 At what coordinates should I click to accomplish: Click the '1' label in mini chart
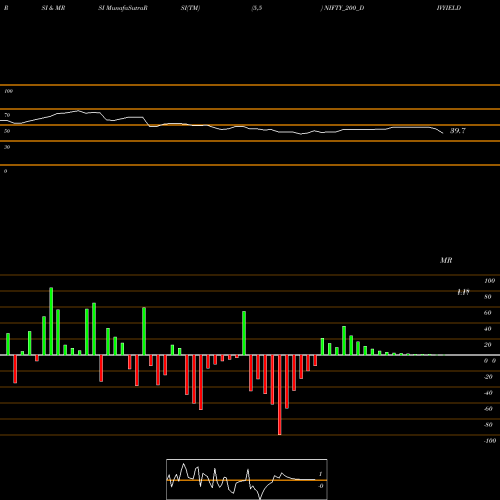tap(320, 474)
